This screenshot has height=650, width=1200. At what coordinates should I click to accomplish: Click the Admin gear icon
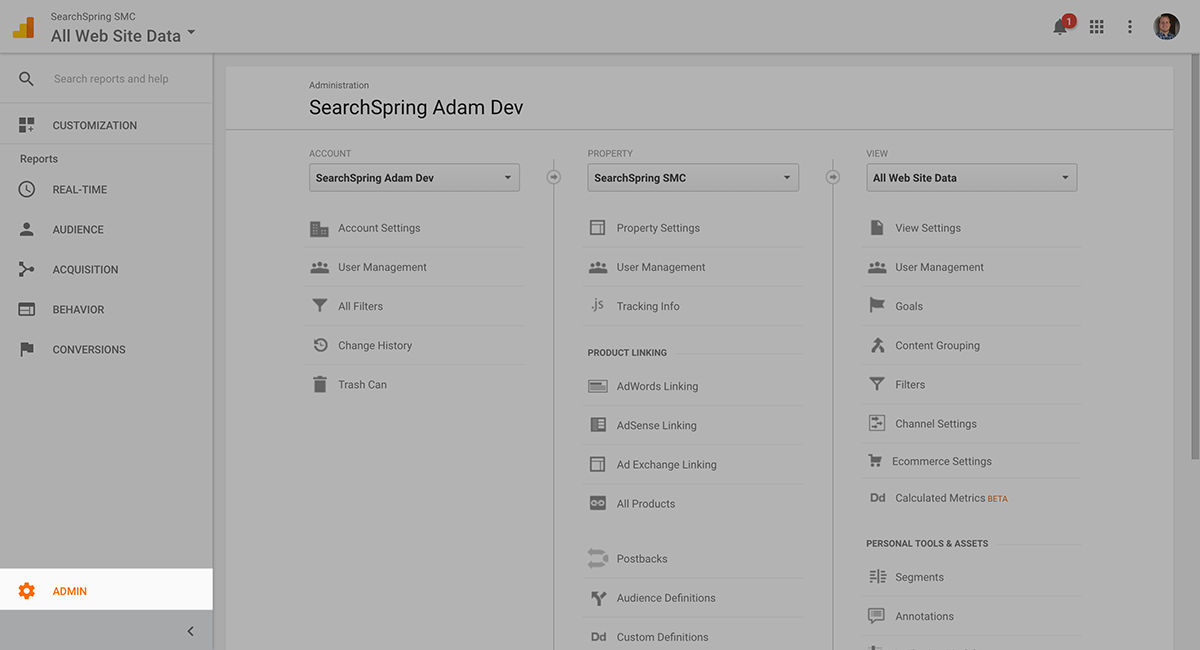pyautogui.click(x=27, y=591)
